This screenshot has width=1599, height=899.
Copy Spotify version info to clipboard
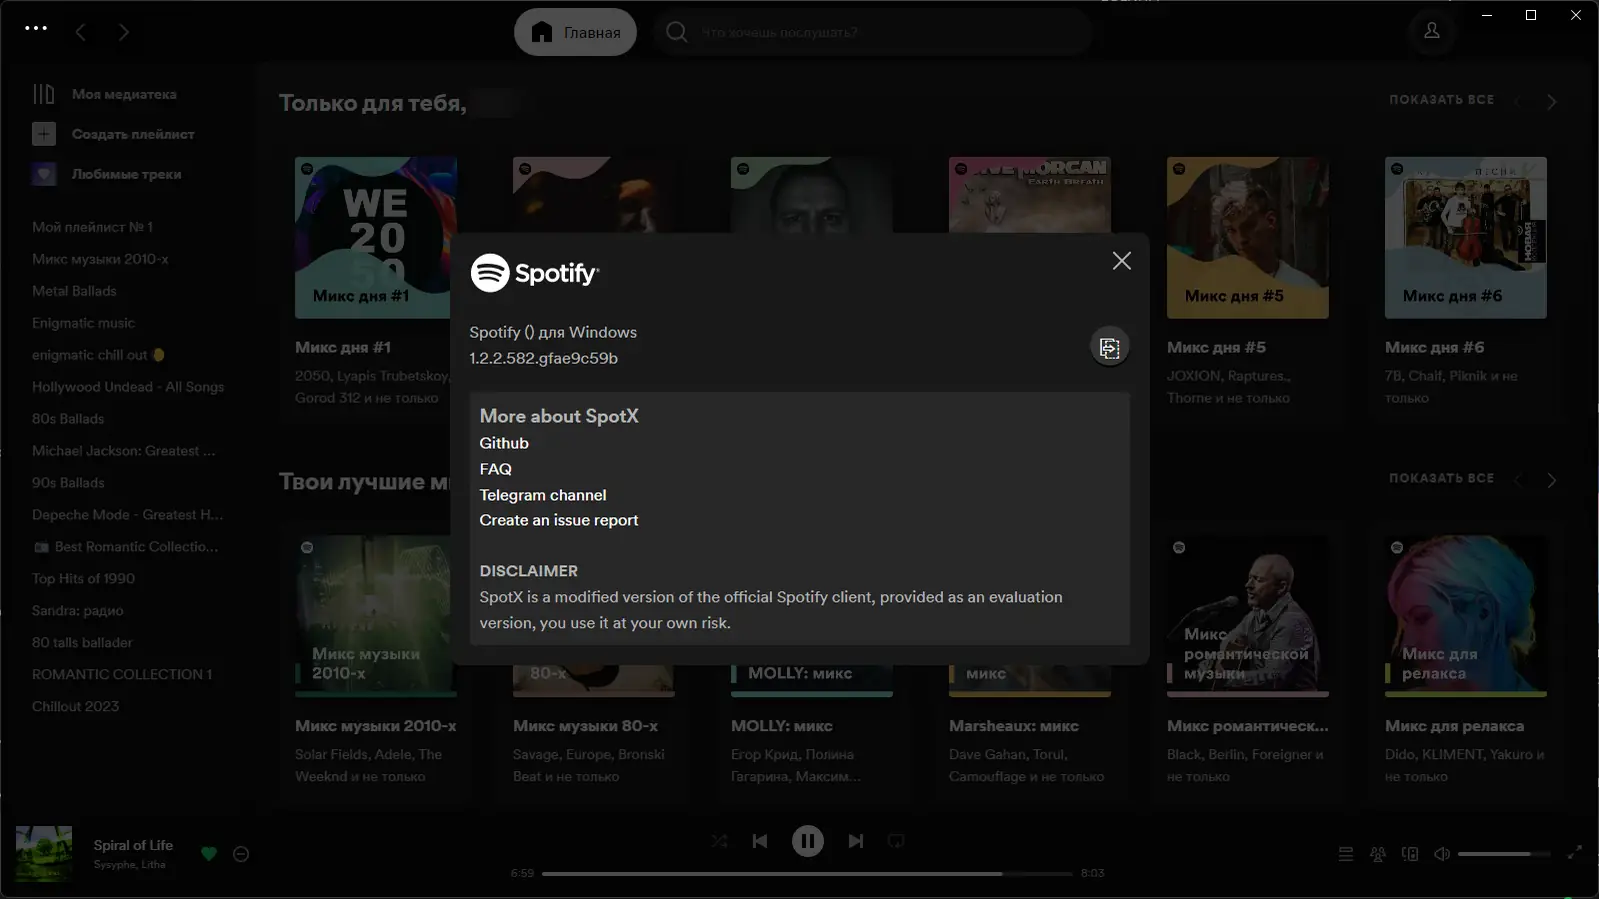coord(1109,348)
